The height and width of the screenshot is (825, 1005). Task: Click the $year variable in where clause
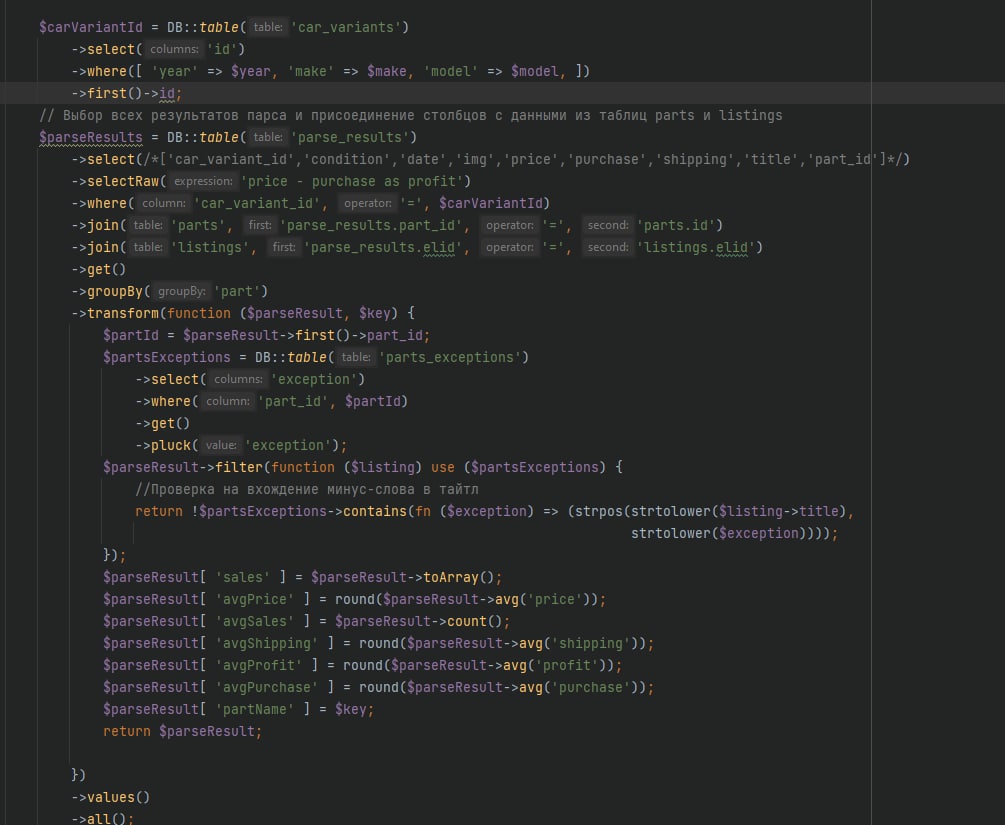(251, 71)
